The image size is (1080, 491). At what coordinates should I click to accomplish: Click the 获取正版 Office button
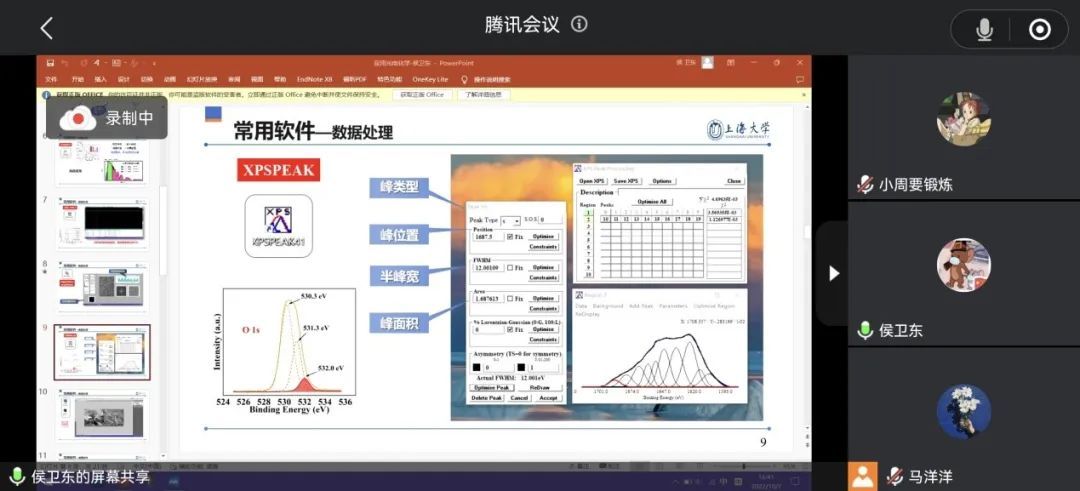[x=422, y=95]
